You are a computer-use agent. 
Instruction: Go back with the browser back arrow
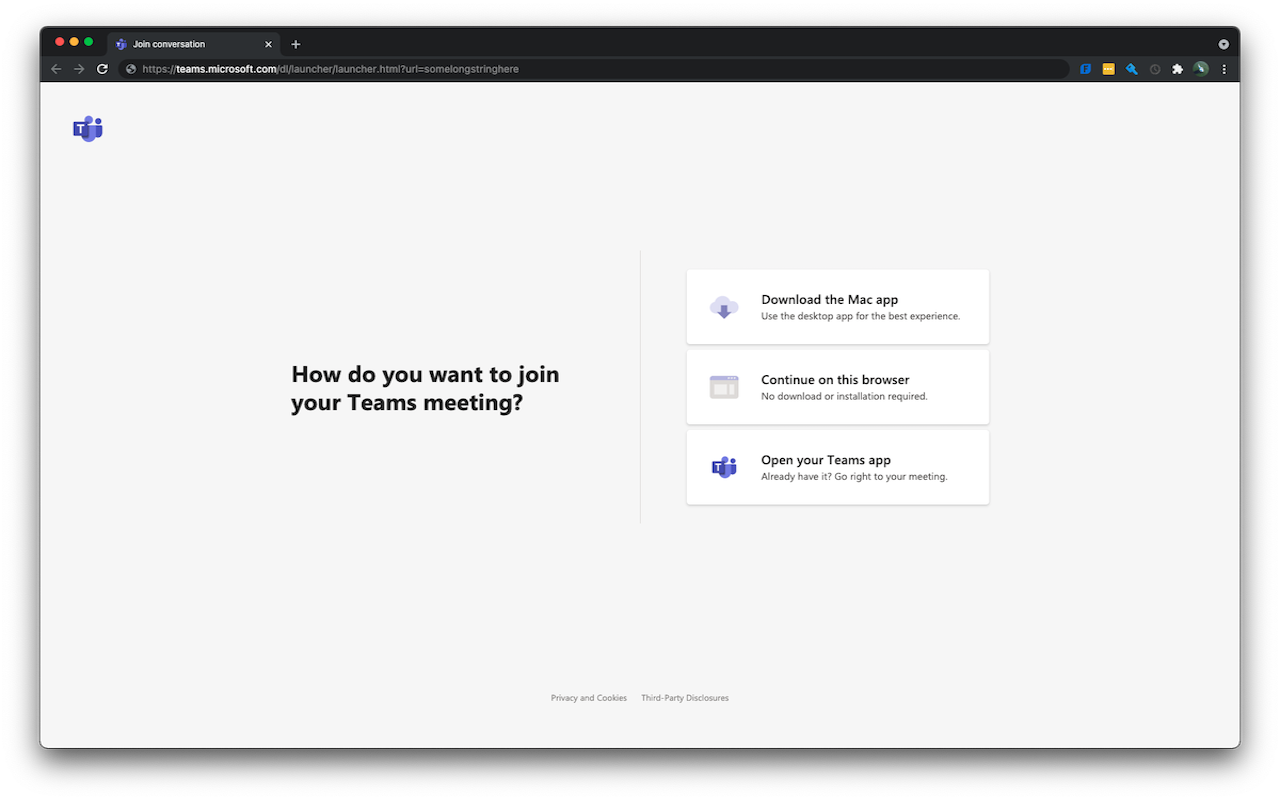tap(56, 69)
